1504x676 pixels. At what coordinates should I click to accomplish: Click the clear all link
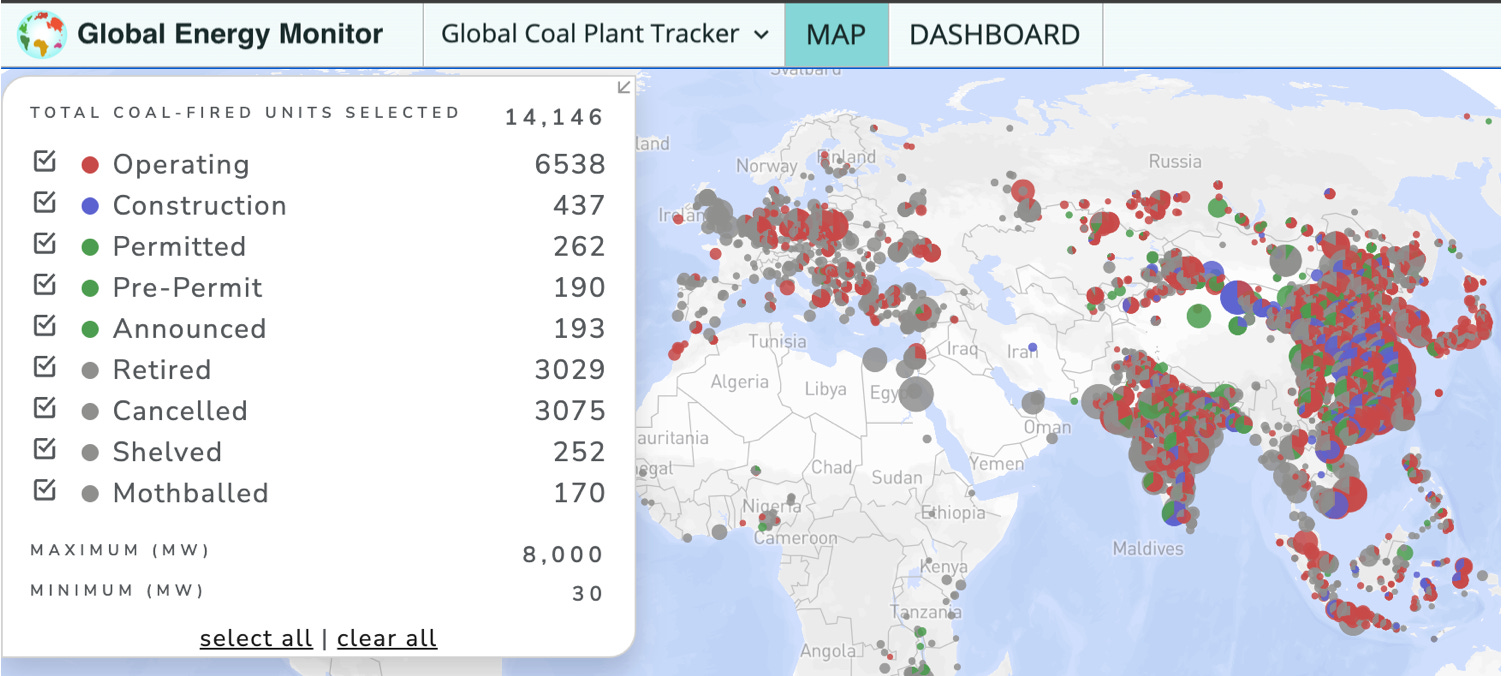pyautogui.click(x=387, y=638)
